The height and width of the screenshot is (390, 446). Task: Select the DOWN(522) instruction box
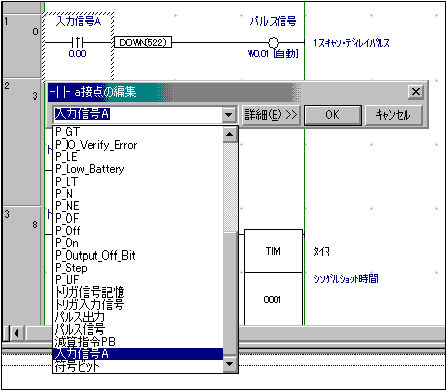point(143,42)
